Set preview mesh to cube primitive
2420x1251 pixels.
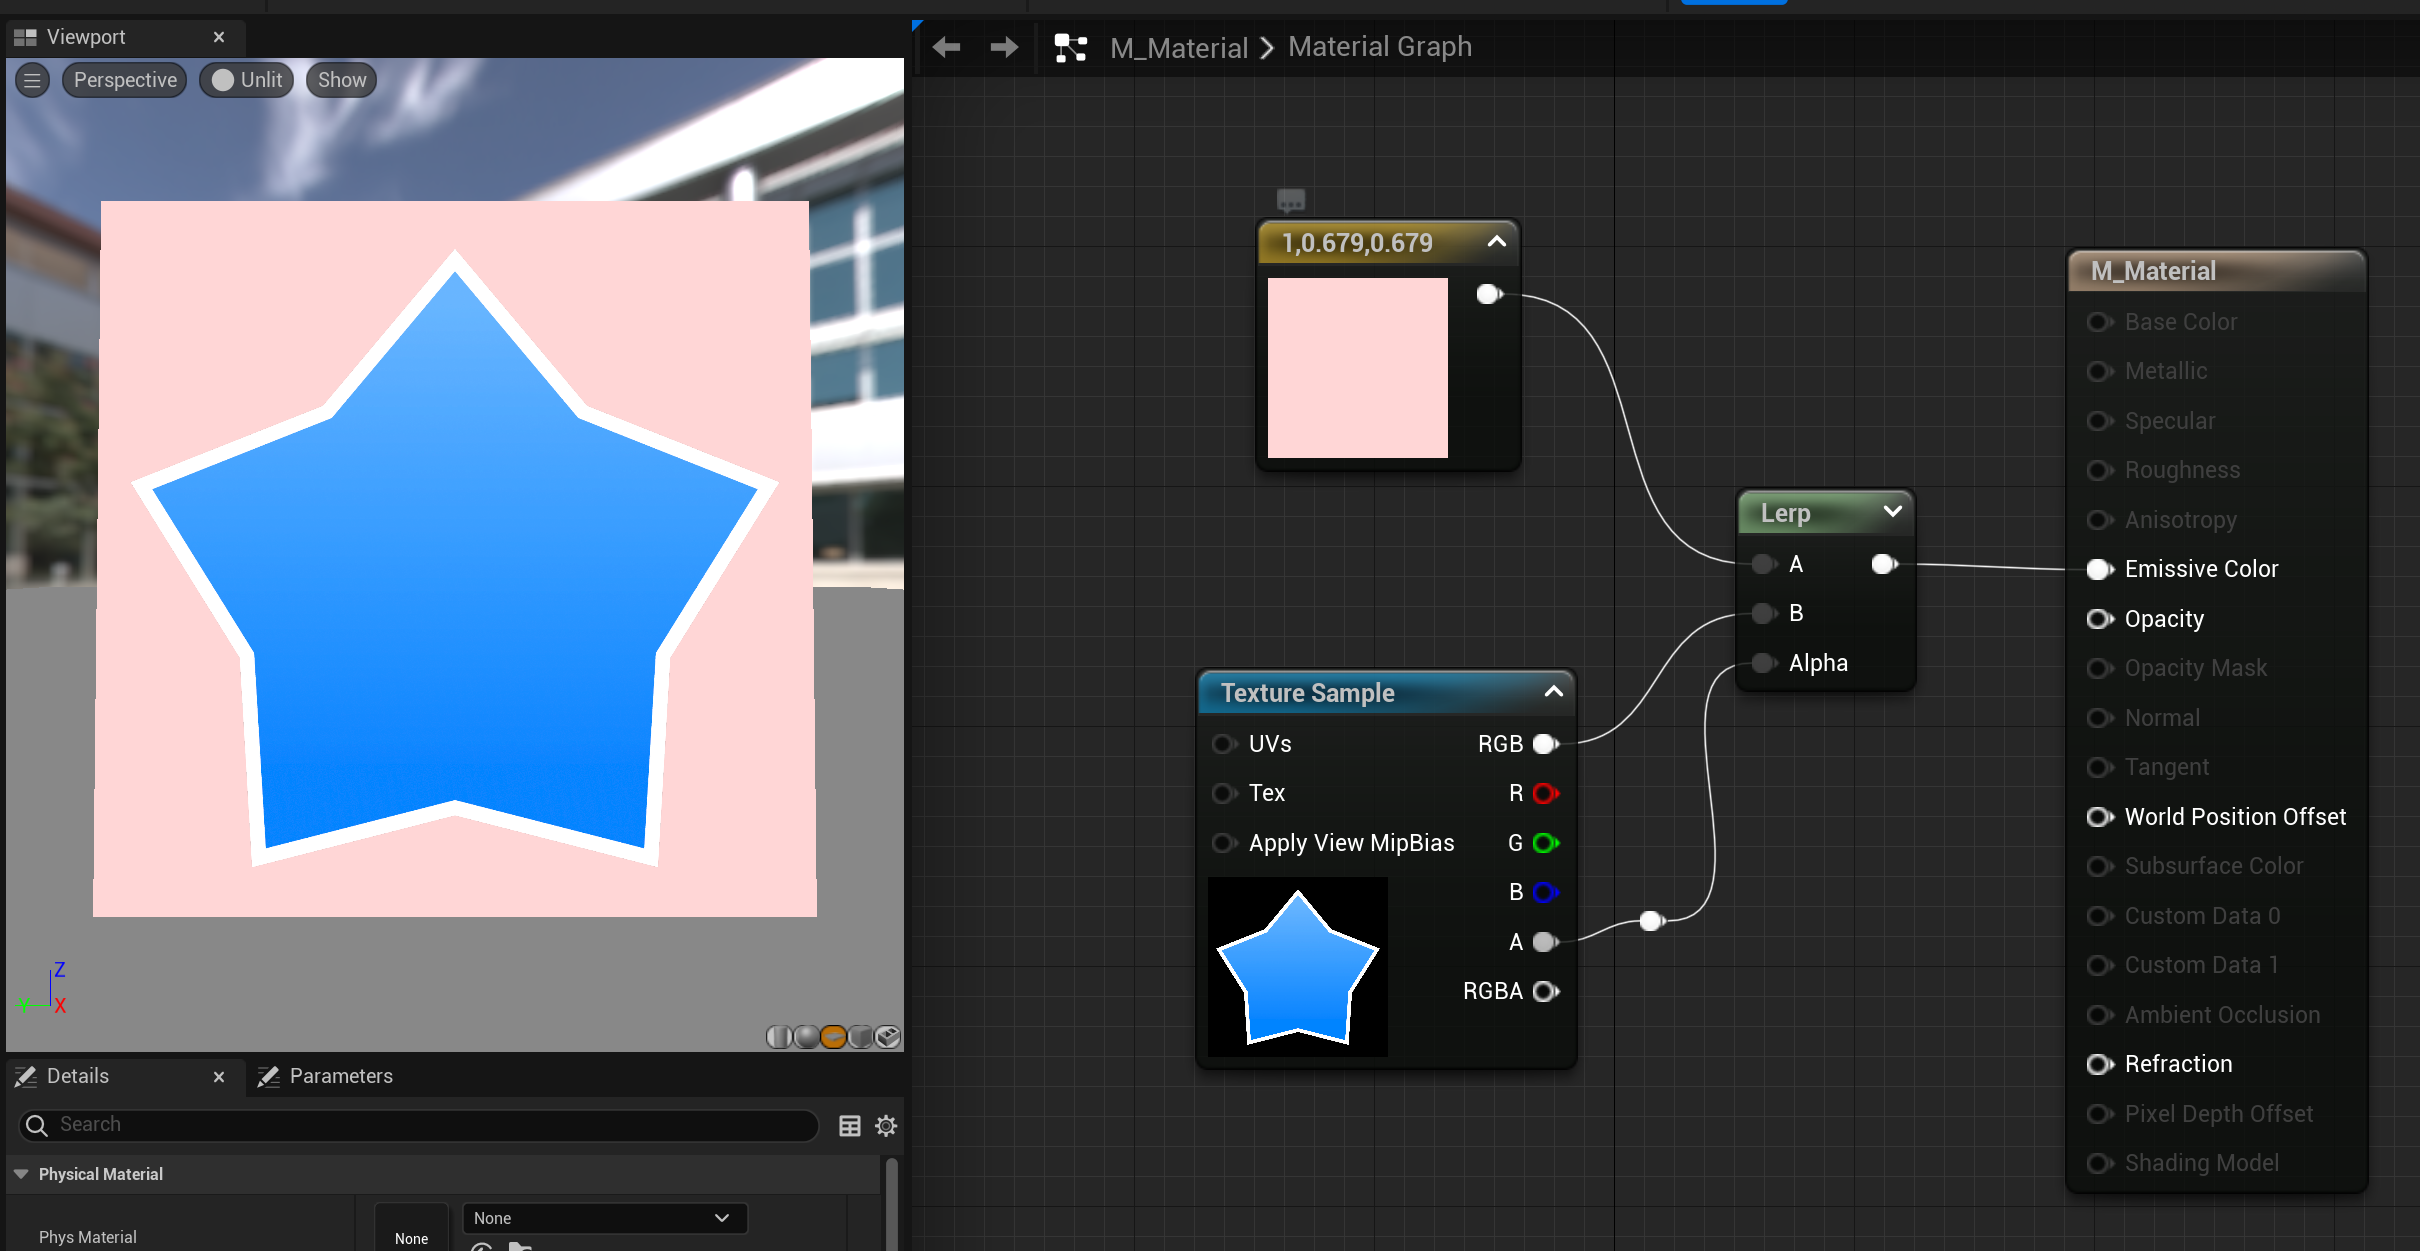[x=860, y=1037]
